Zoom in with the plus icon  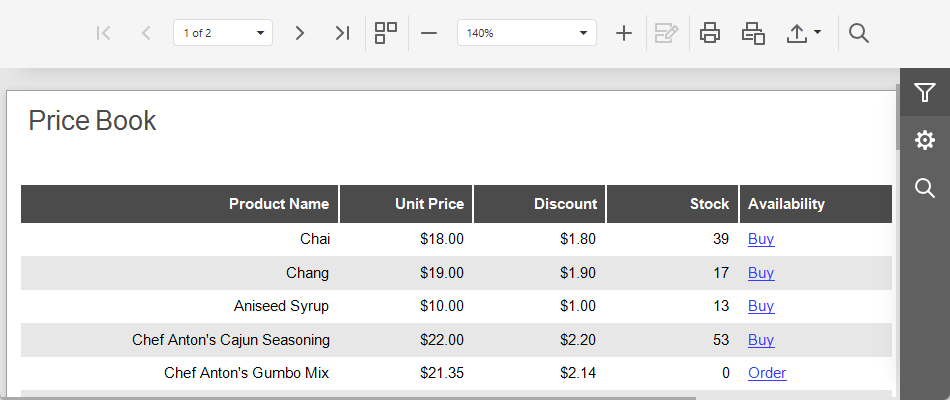coord(623,33)
